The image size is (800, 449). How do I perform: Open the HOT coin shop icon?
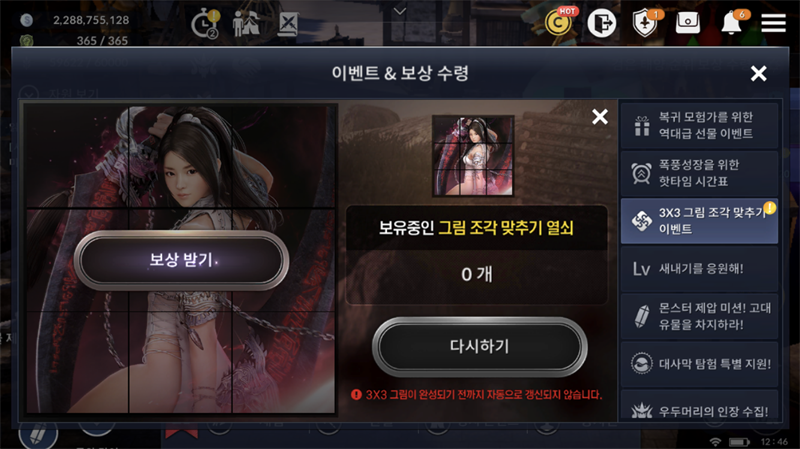[558, 22]
